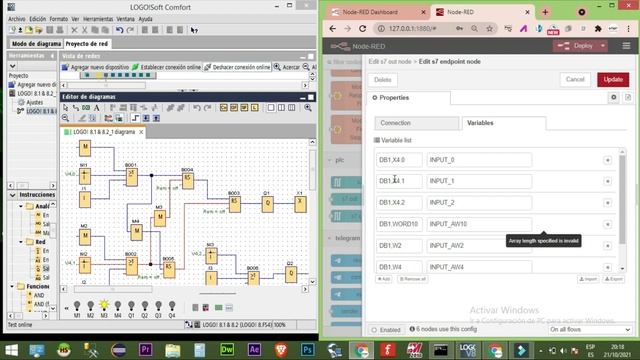Click the browser back arrow
Viewport: 640px width, 360px height.
(x=333, y=29)
